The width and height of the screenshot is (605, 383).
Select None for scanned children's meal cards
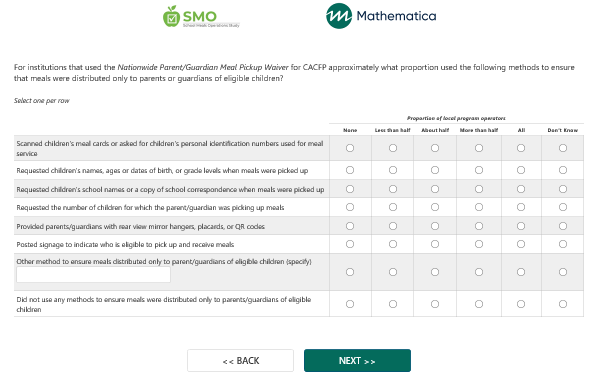(x=350, y=148)
